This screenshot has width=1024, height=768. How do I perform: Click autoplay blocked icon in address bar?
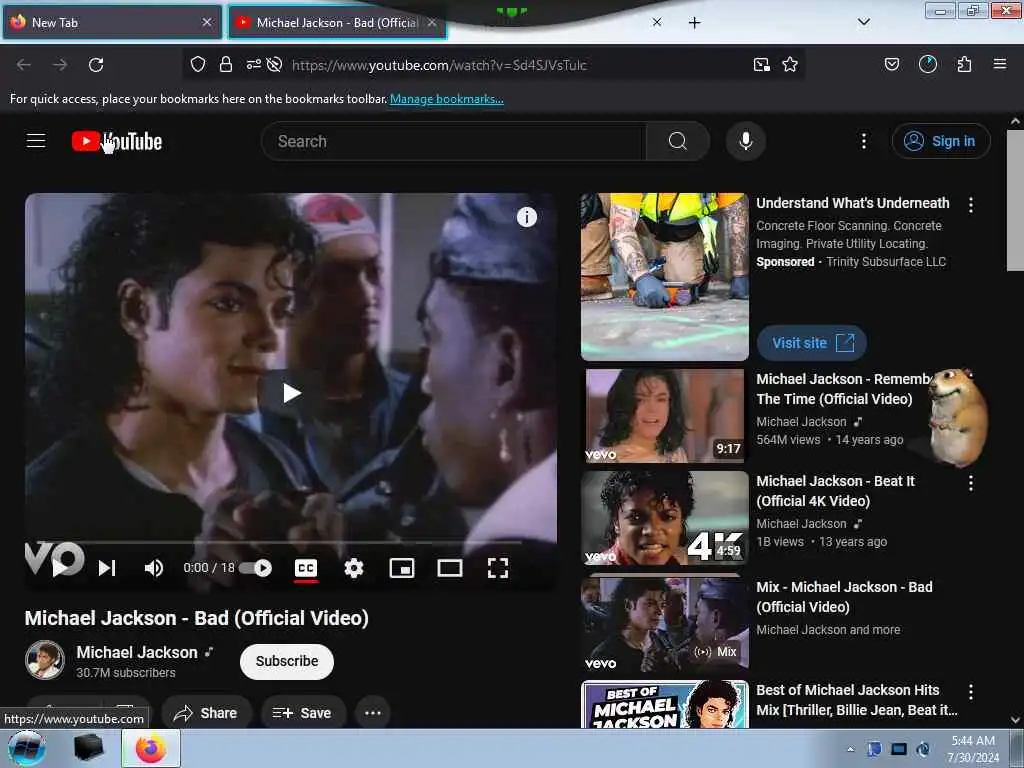click(x=275, y=64)
